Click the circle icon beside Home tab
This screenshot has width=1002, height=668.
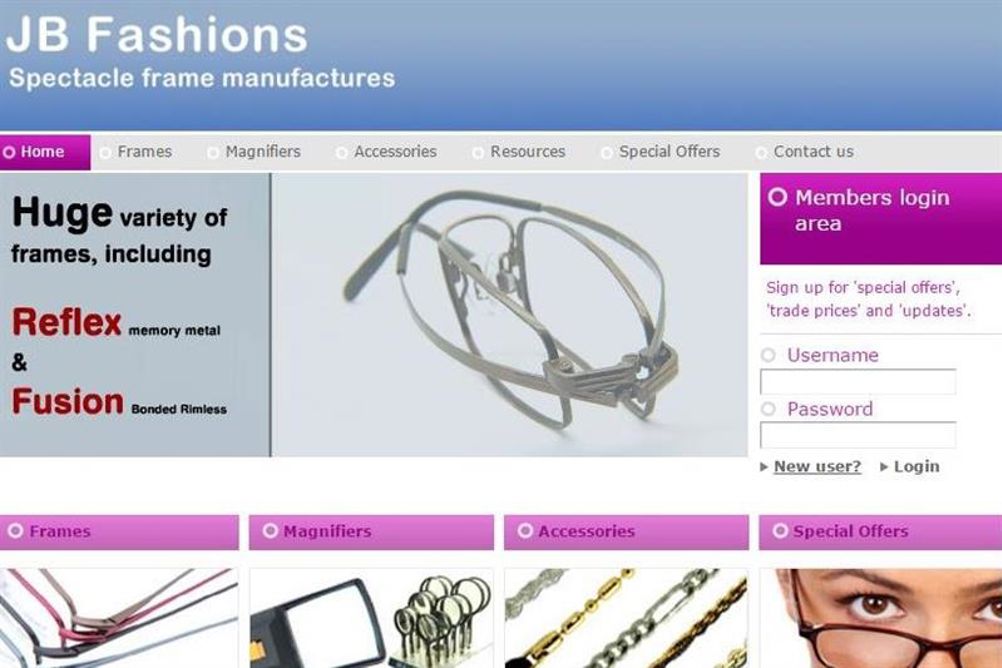9,152
